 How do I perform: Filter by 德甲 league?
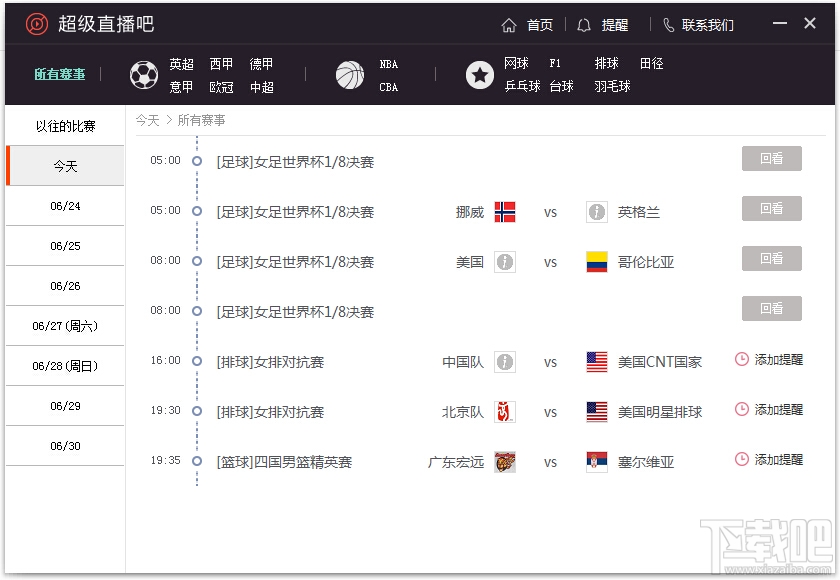[x=261, y=64]
